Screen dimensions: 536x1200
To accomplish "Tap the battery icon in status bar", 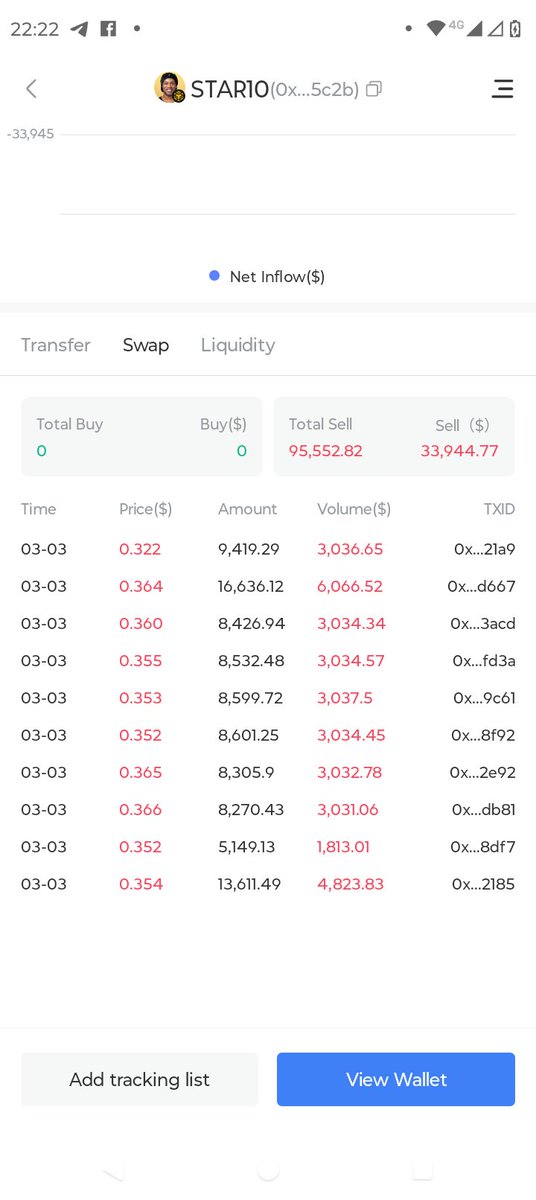I will [x=515, y=29].
